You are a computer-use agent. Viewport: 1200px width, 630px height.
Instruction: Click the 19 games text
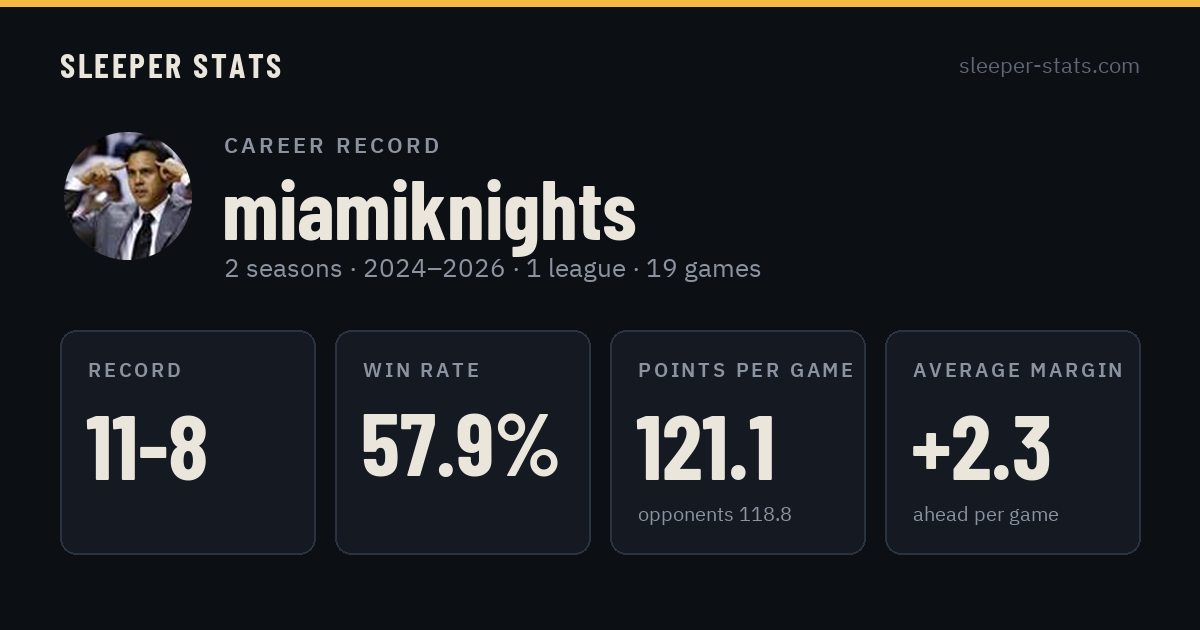[x=703, y=269]
